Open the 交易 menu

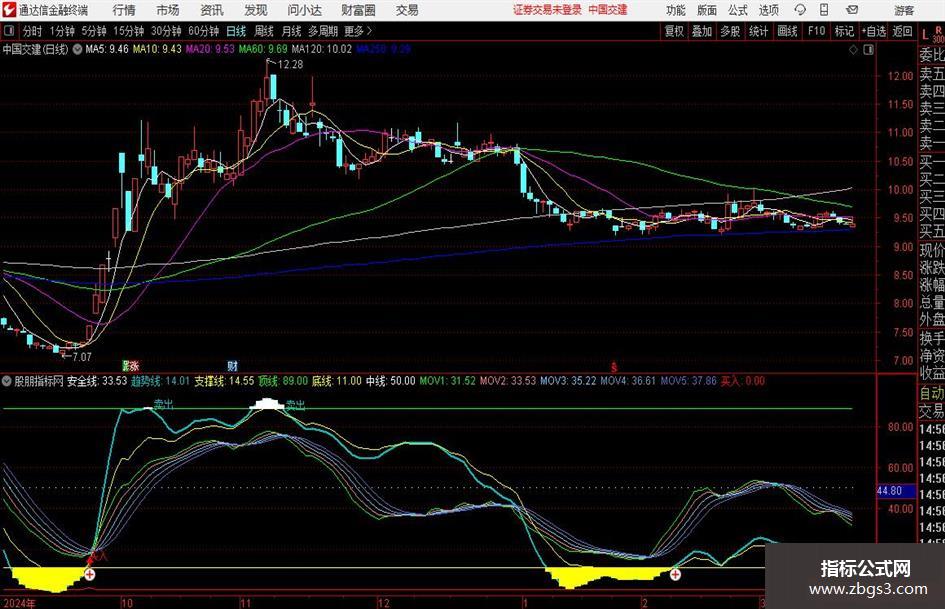pos(407,10)
